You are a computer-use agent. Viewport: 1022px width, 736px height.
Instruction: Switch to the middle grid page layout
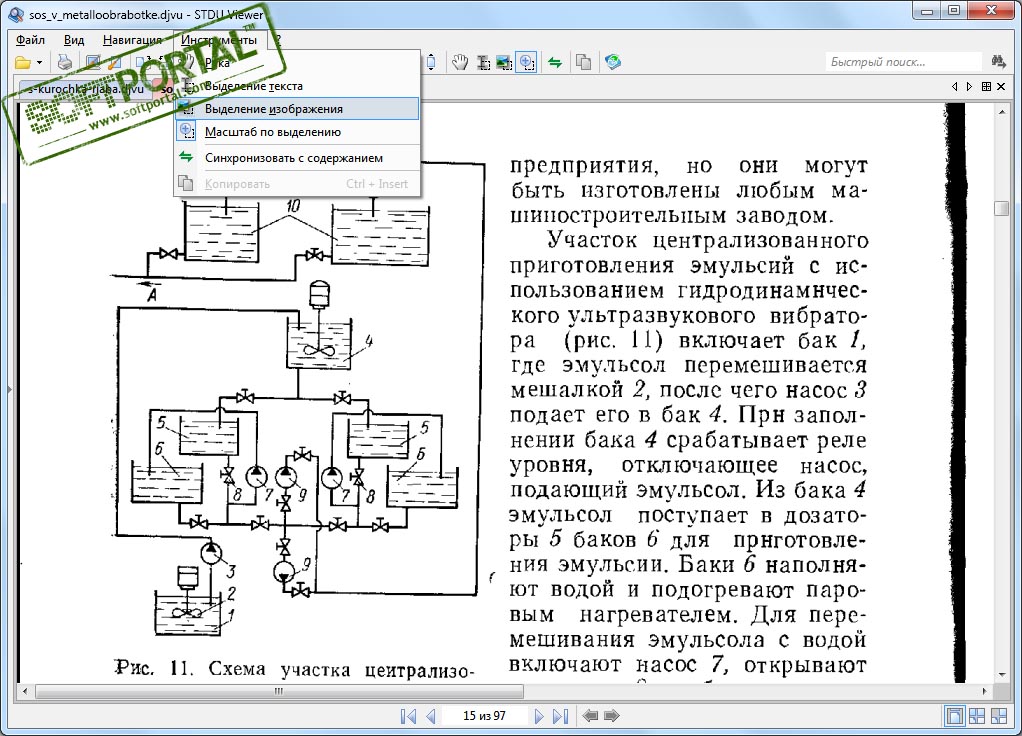(x=977, y=716)
